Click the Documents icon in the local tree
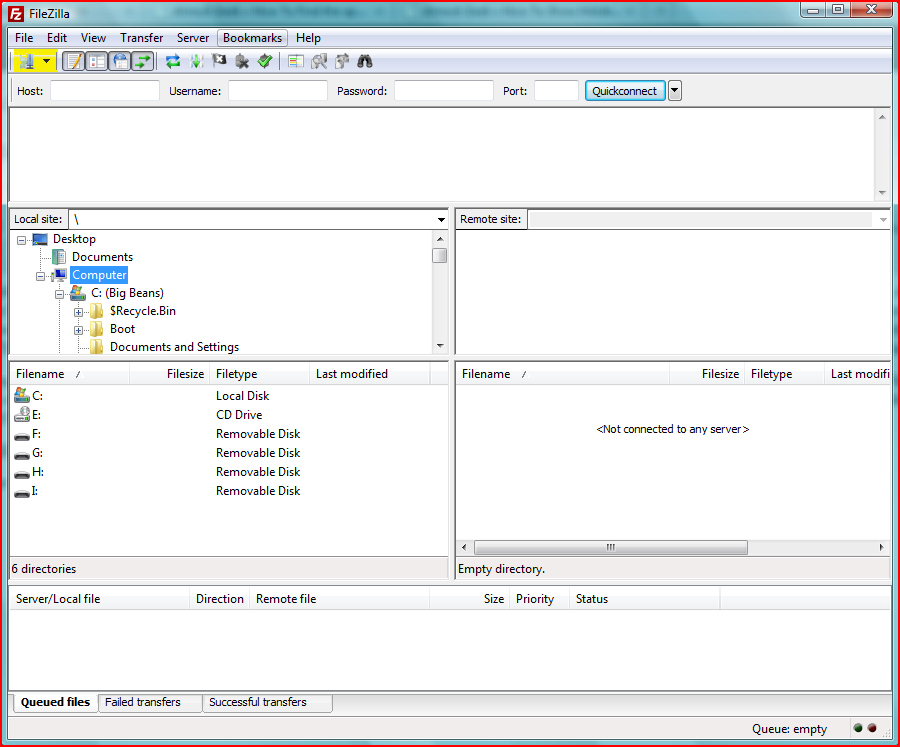Image resolution: width=900 pixels, height=747 pixels. point(59,257)
